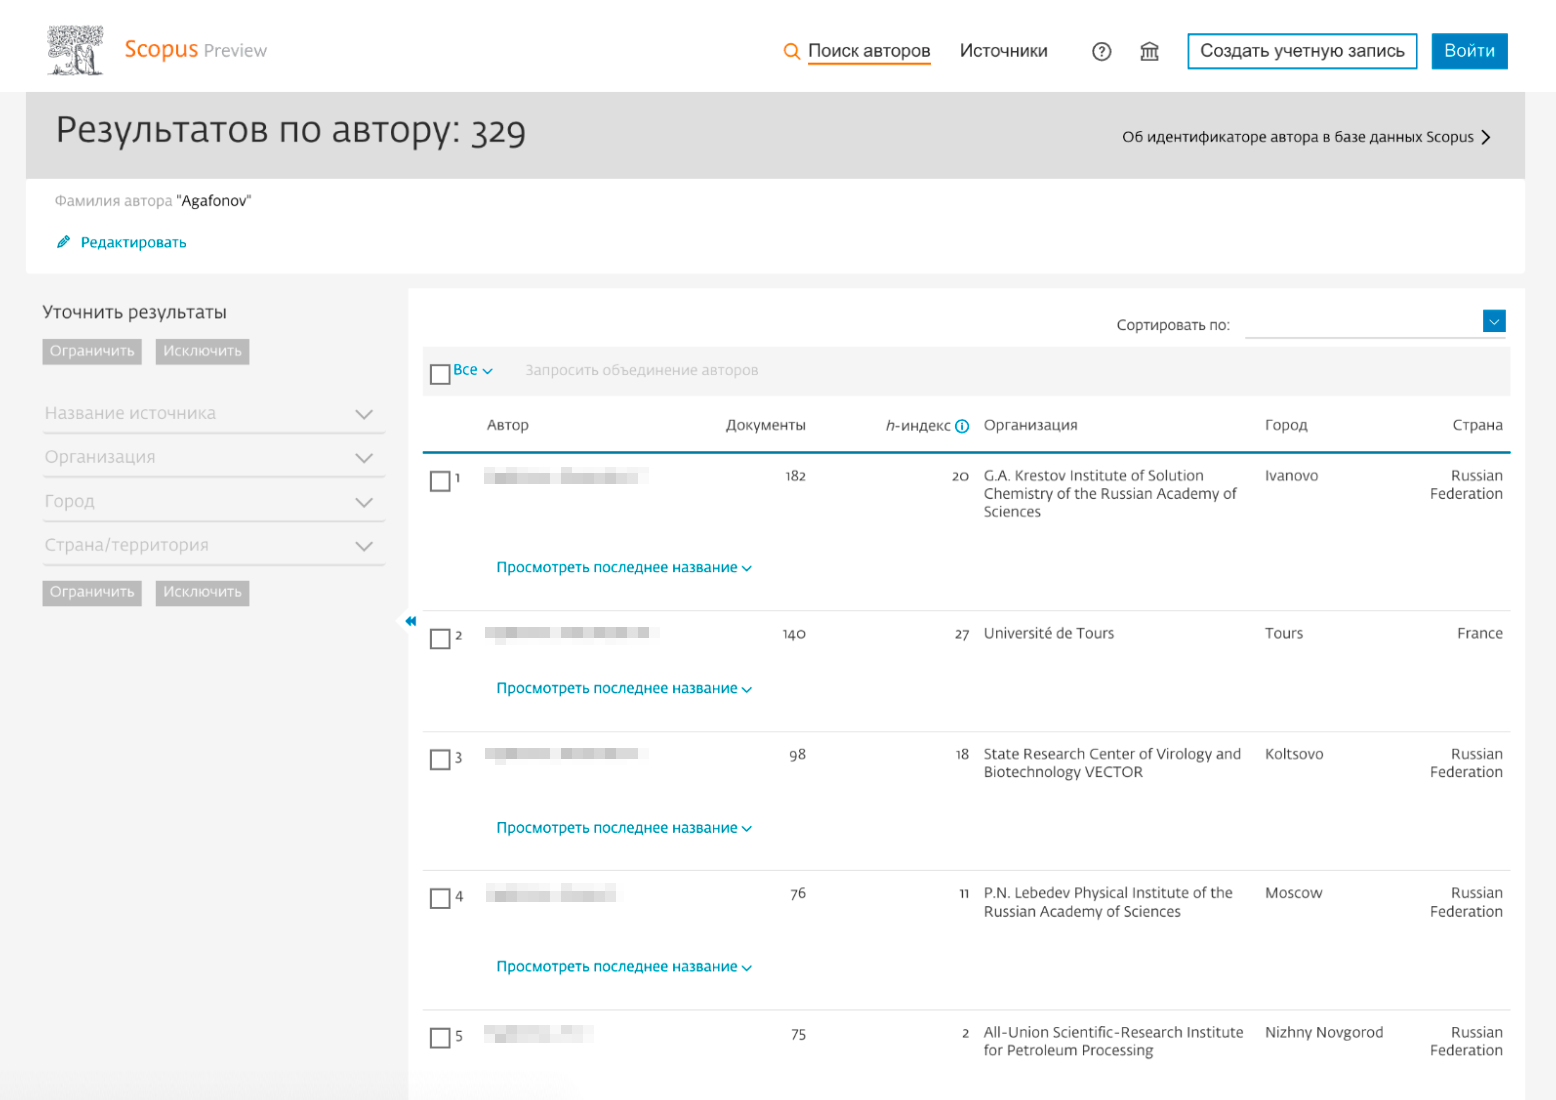This screenshot has width=1556, height=1100.
Task: Select checkbox for author row 2
Action: pos(440,639)
